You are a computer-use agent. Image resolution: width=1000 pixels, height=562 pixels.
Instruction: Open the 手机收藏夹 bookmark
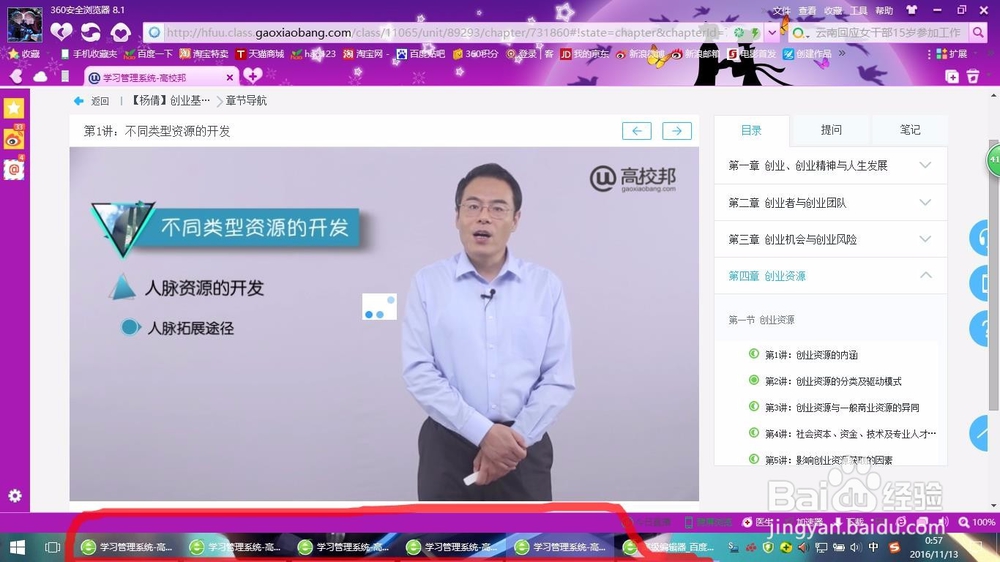(89, 54)
